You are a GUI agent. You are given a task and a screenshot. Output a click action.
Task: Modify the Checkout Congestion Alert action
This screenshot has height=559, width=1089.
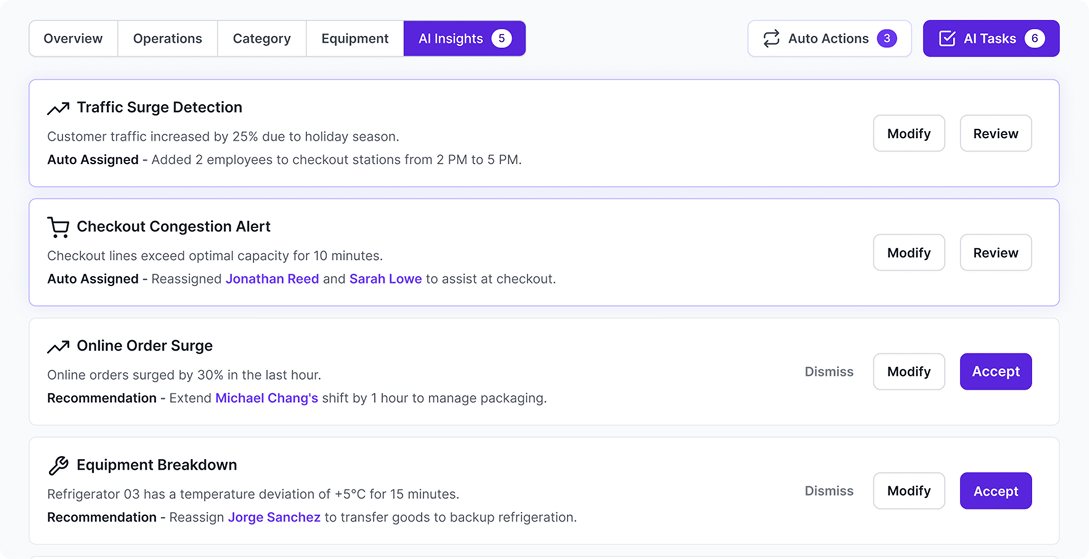click(909, 253)
